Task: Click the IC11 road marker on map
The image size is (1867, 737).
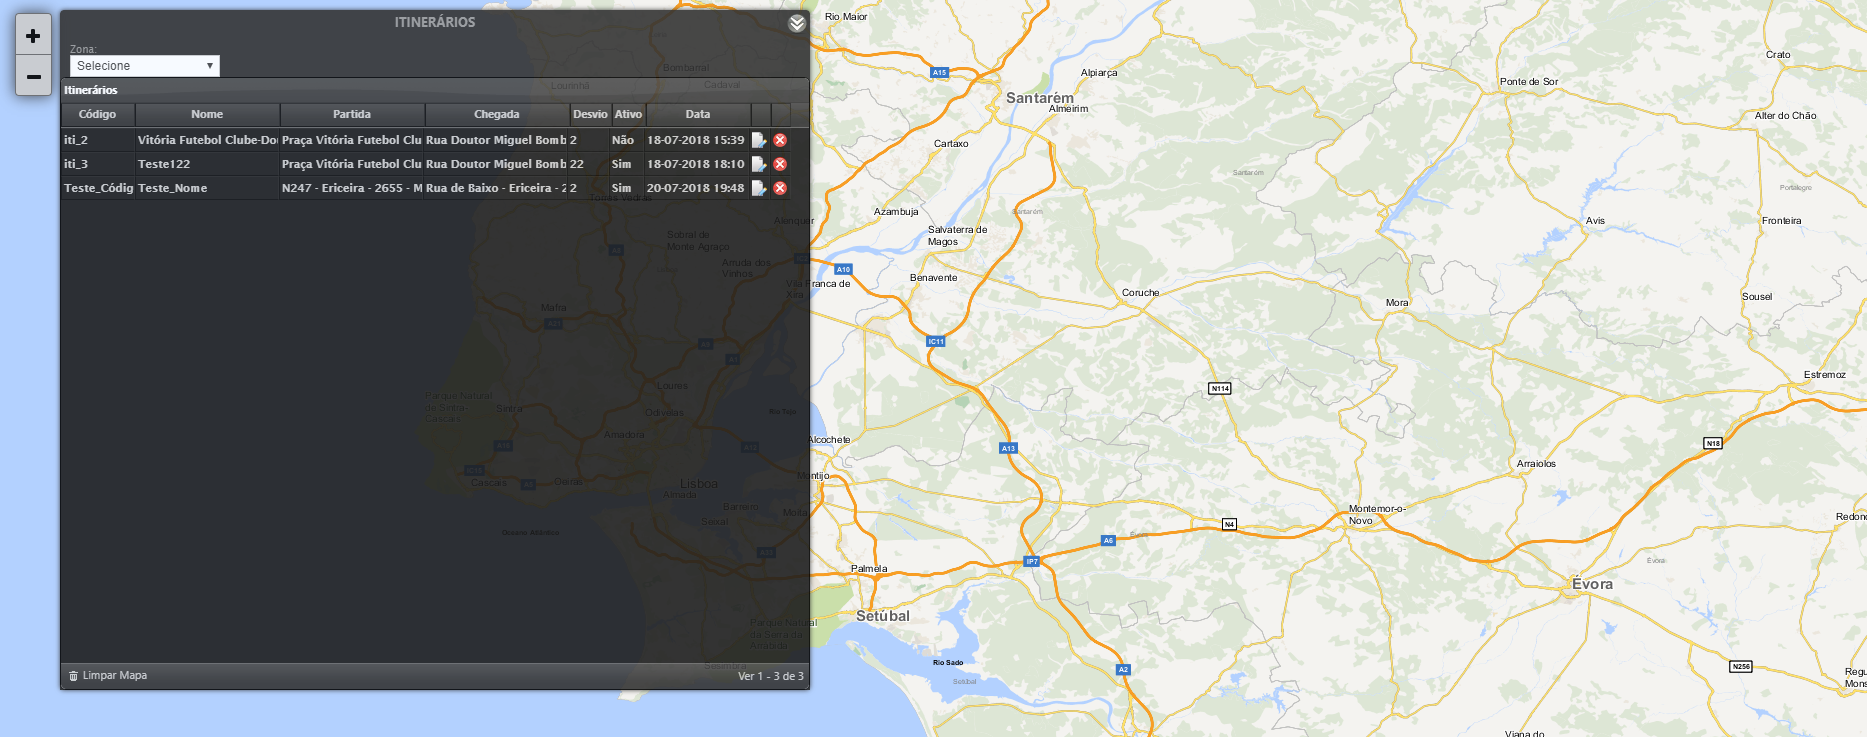Action: click(936, 341)
